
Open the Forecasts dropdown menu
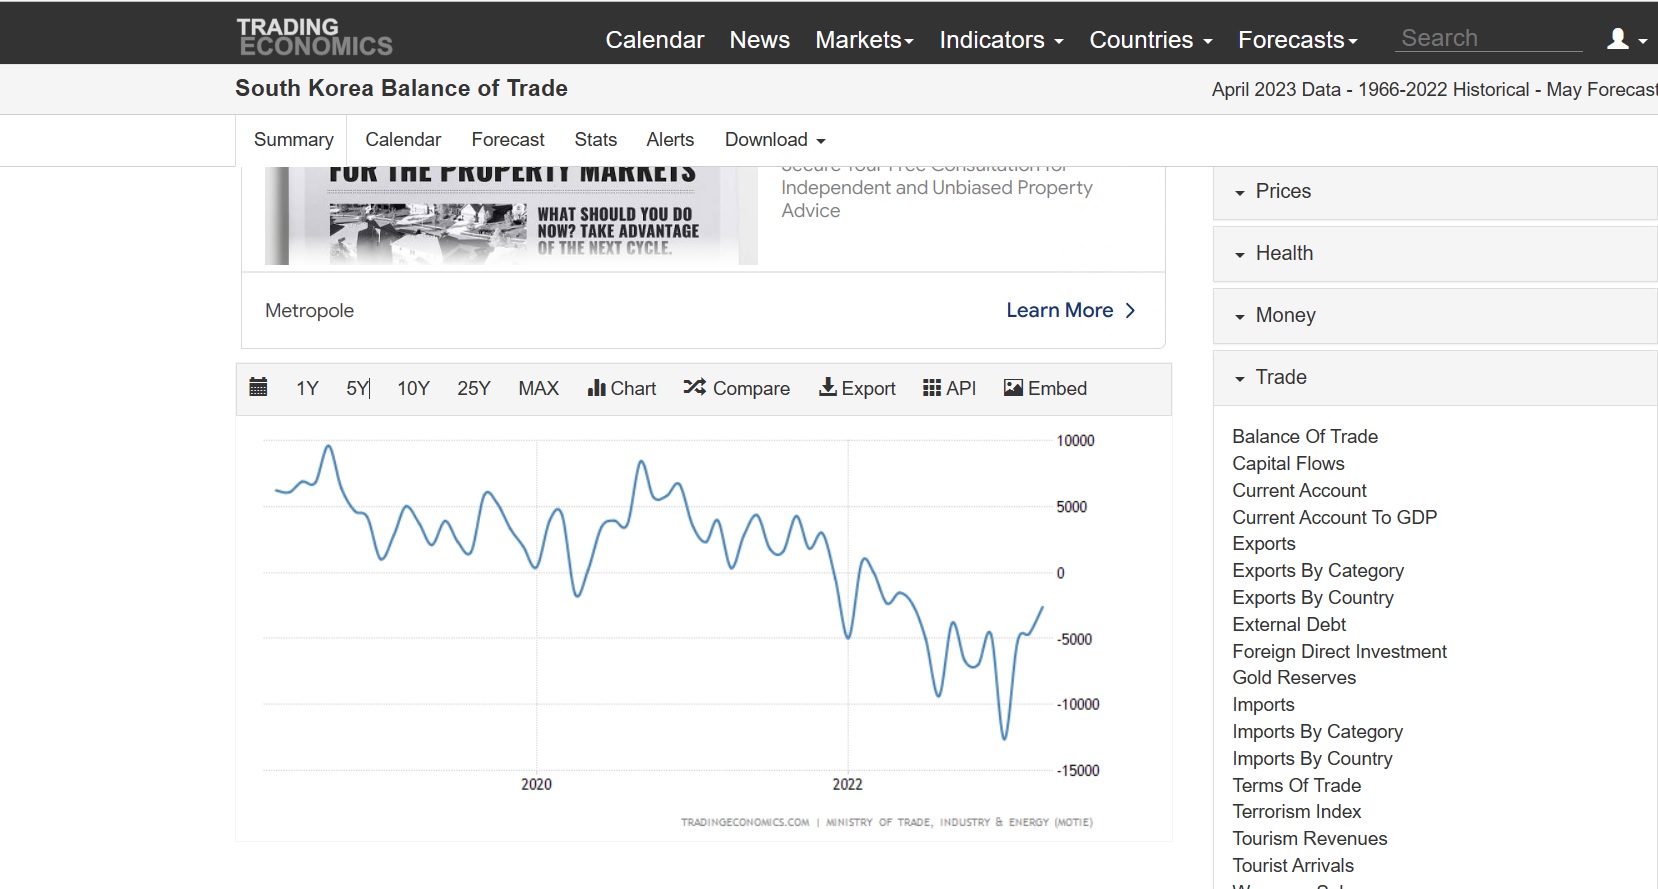(x=1297, y=40)
